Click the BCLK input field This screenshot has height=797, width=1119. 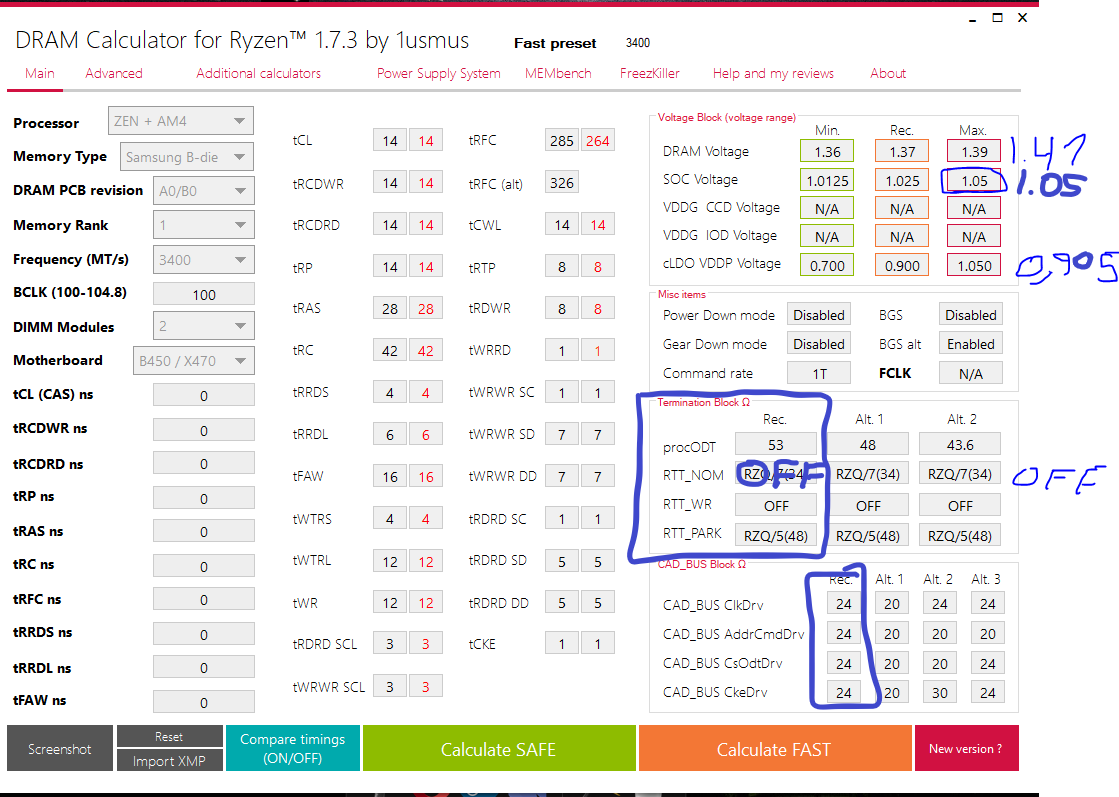pyautogui.click(x=203, y=294)
